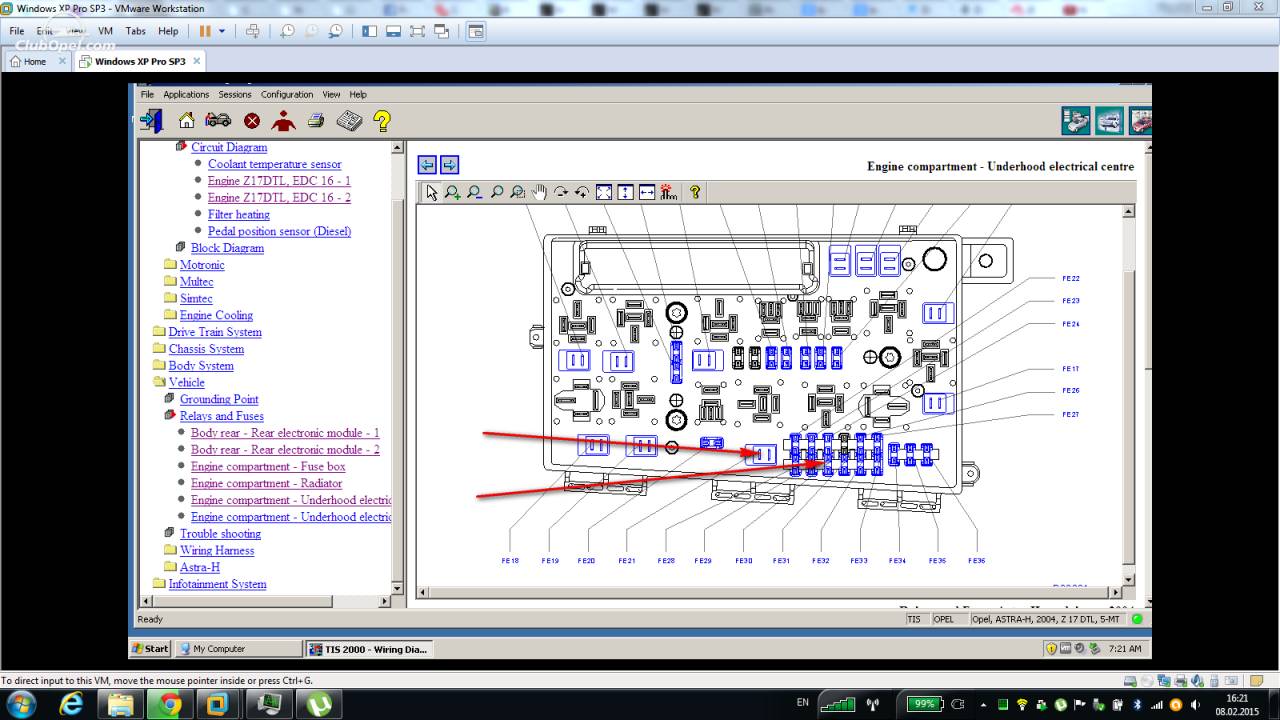Viewport: 1280px width, 720px height.
Task: Collapse the Vehicle folder
Action: [186, 382]
